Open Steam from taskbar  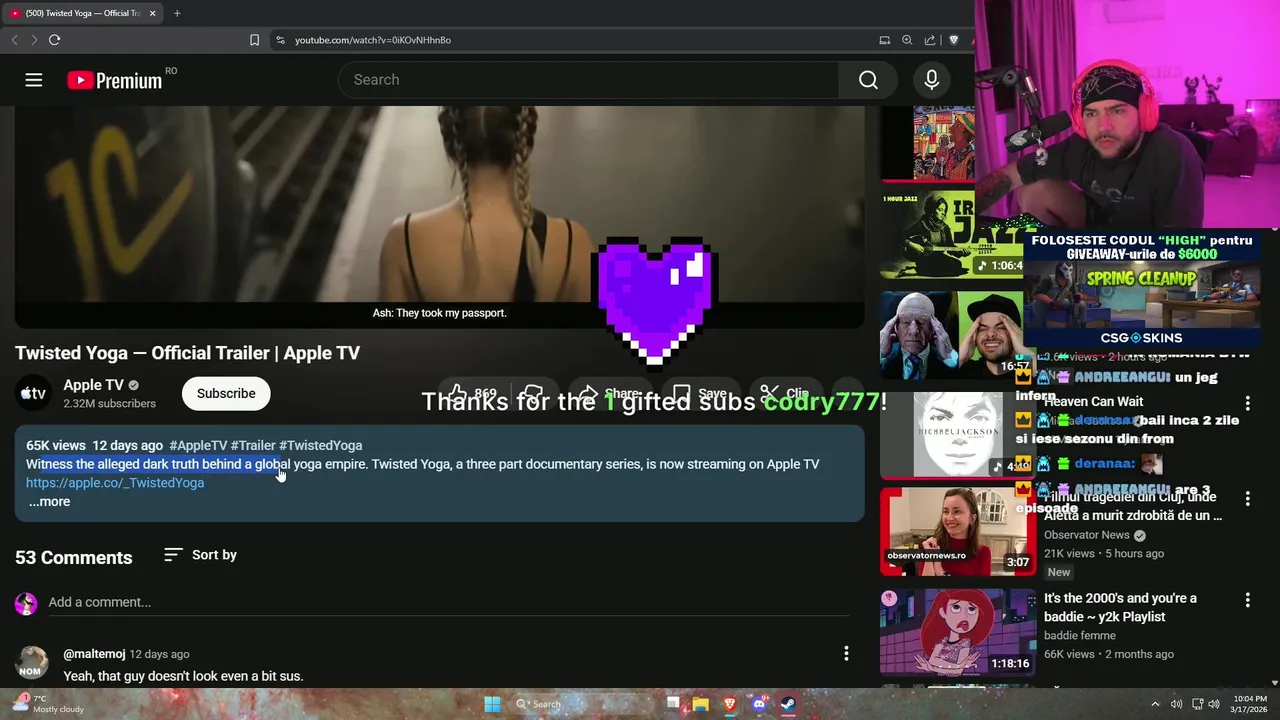[787, 704]
